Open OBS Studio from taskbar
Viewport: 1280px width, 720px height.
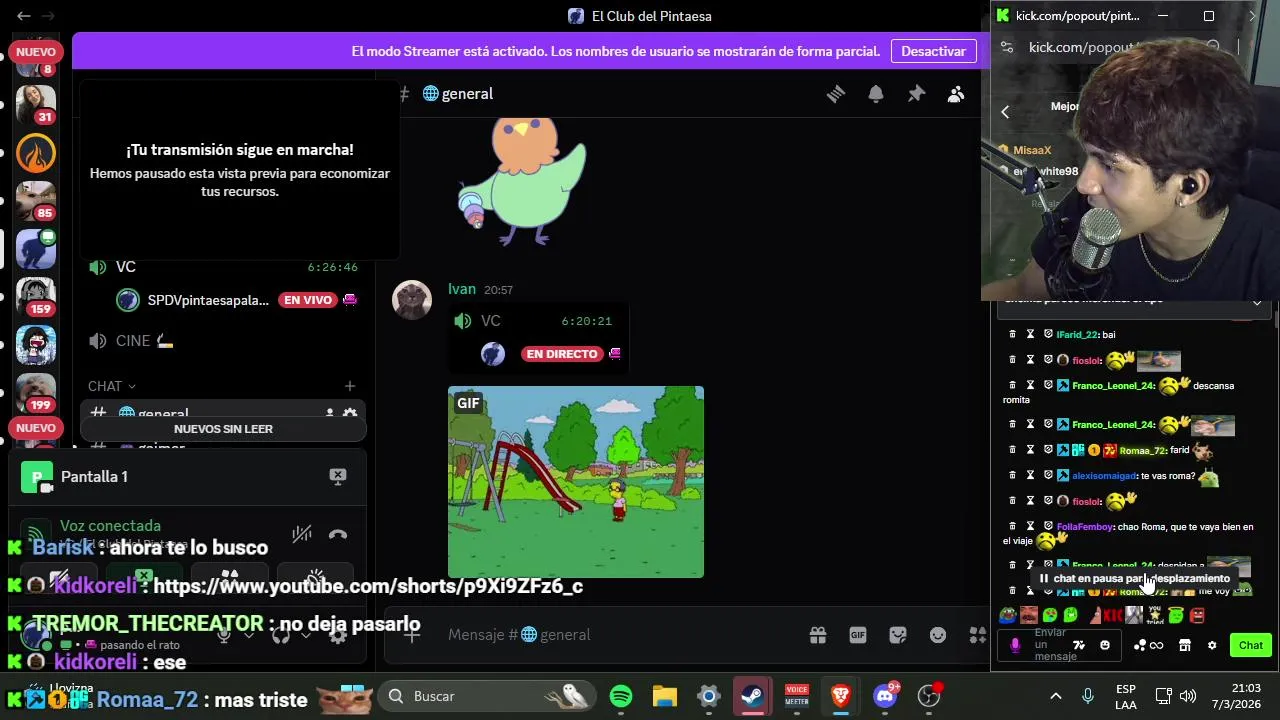[x=929, y=696]
